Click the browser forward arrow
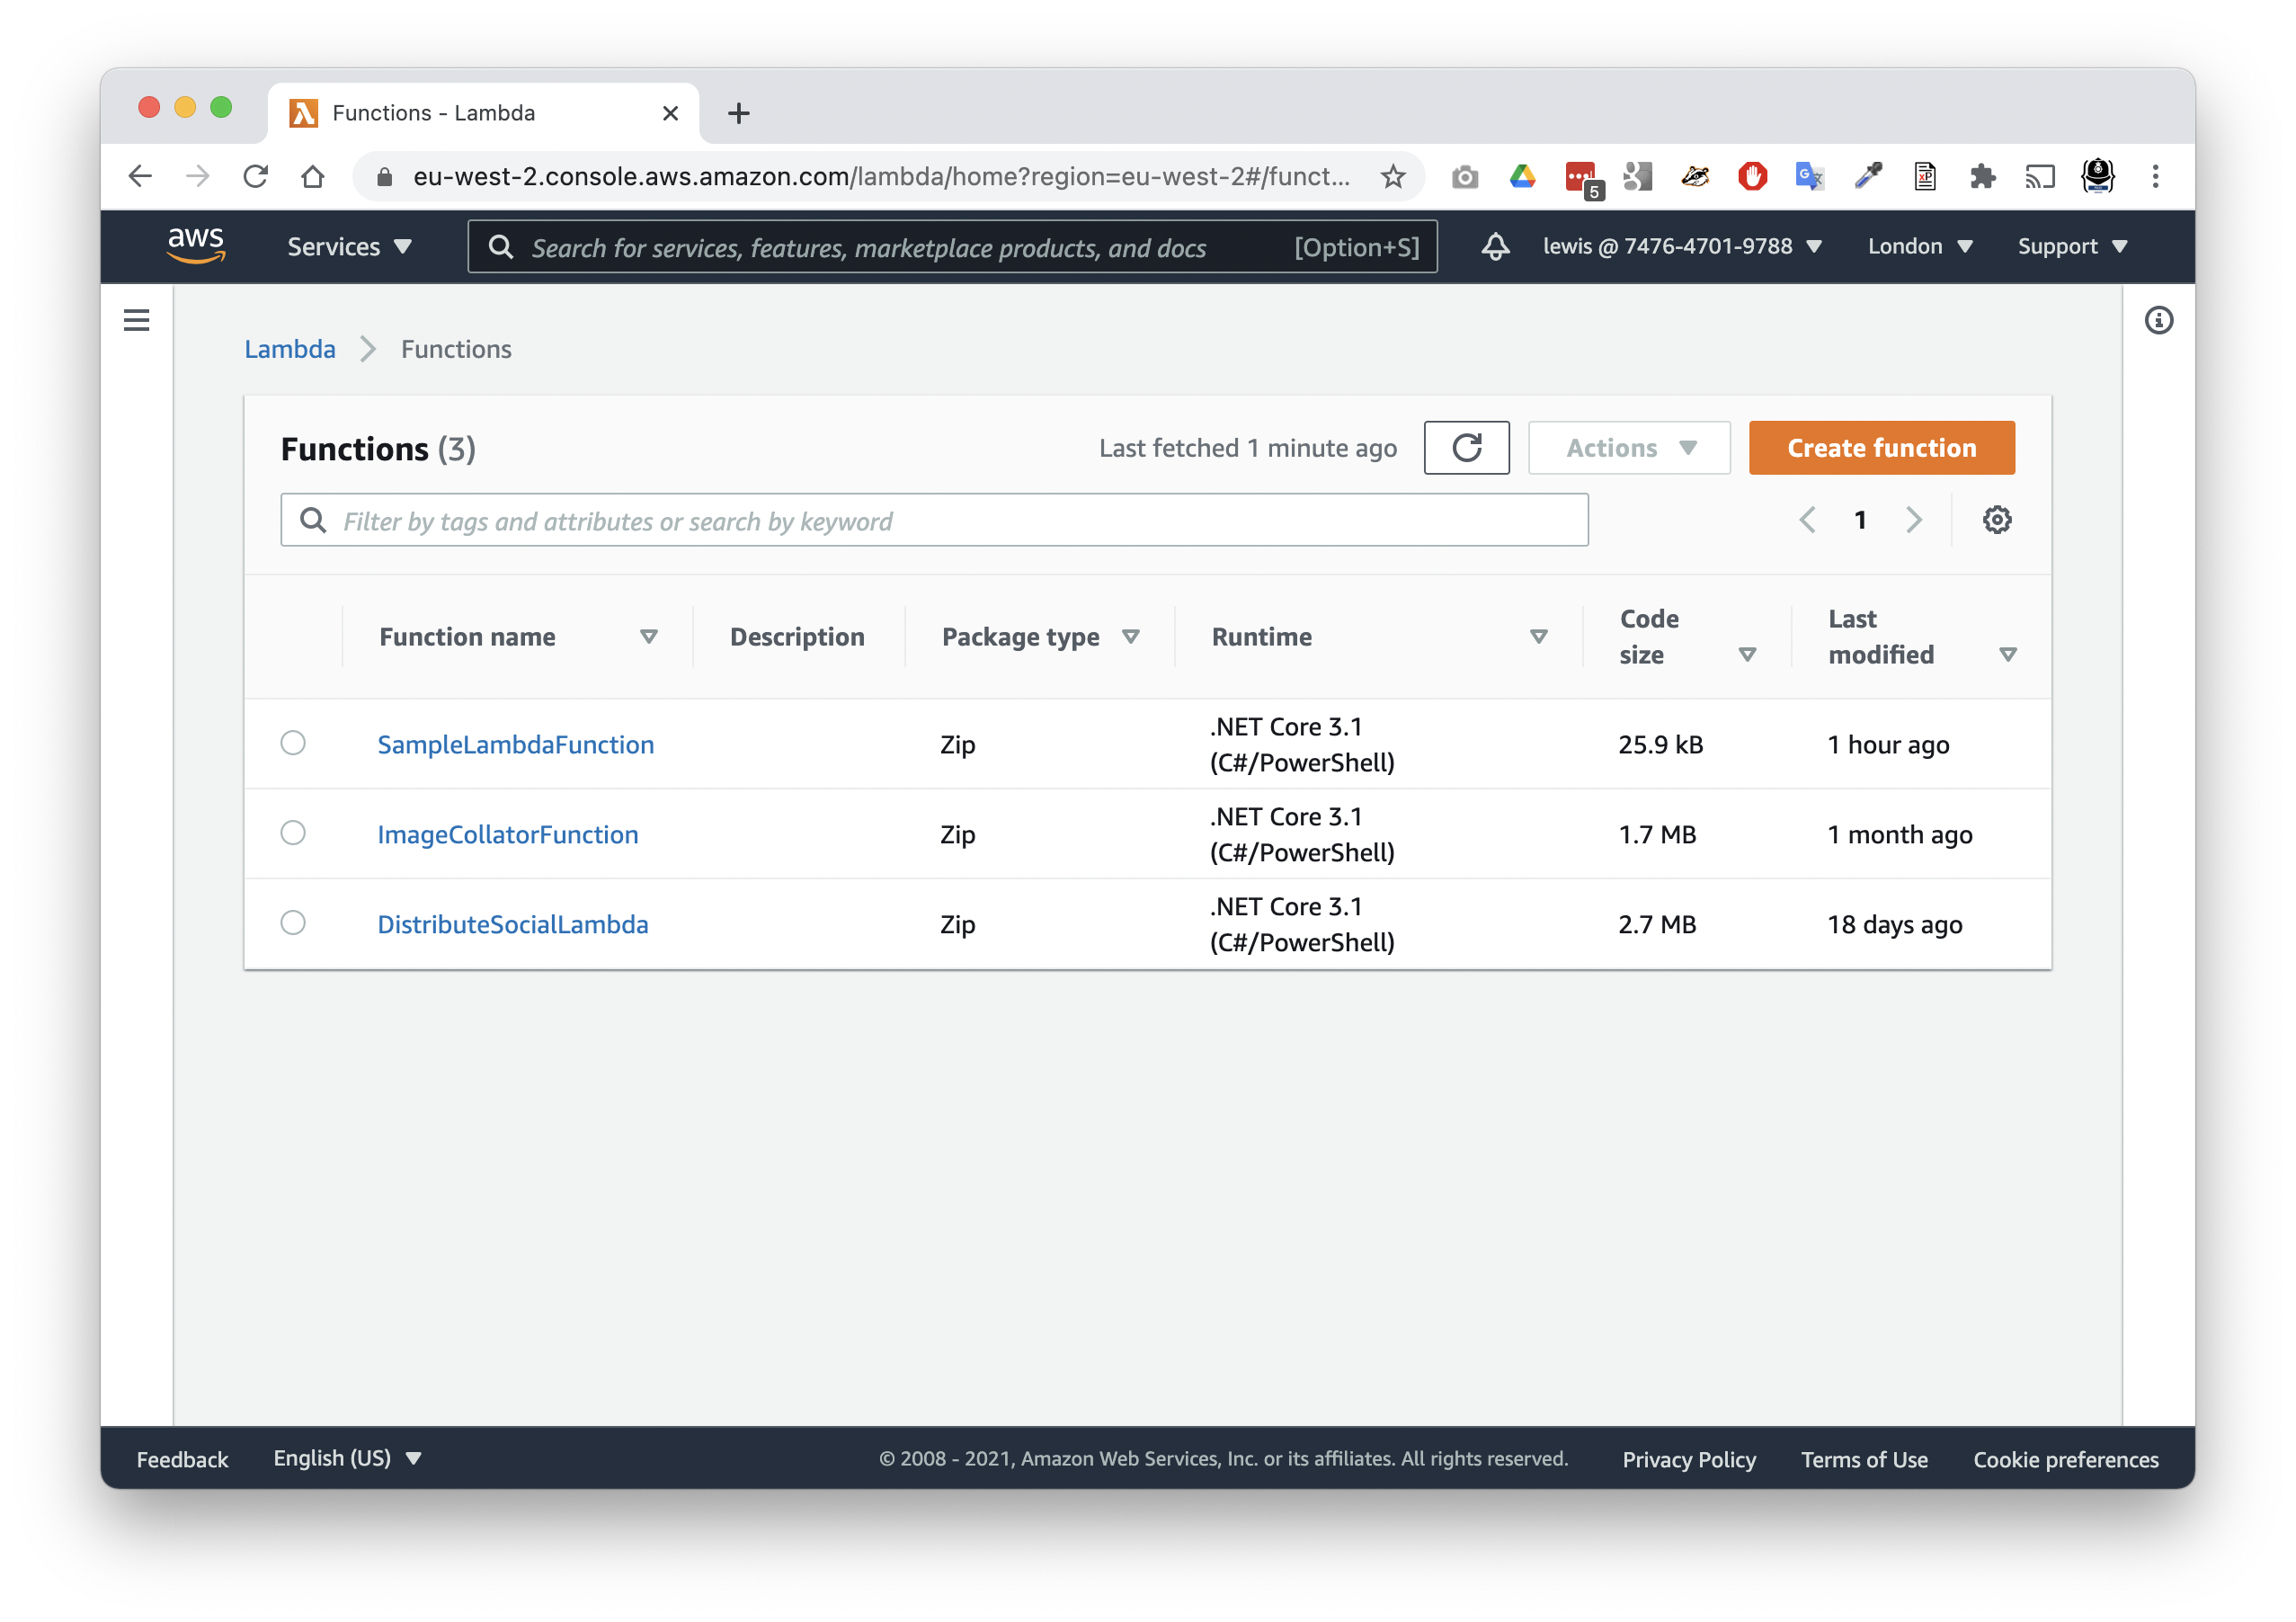This screenshot has width=2296, height=1622. (x=198, y=177)
